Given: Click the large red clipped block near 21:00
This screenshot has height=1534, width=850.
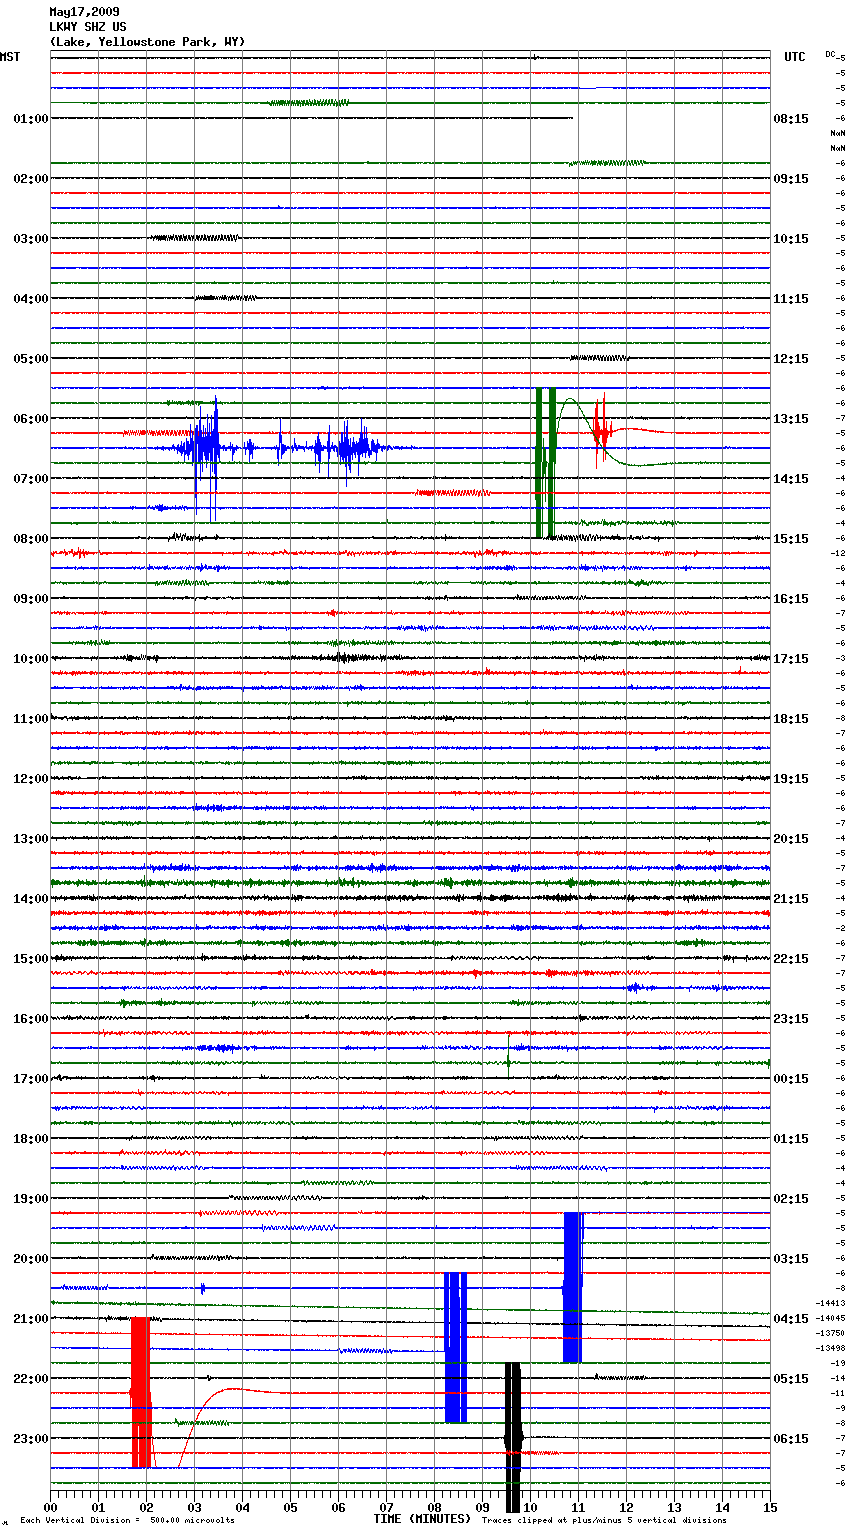Looking at the screenshot, I should pos(140,1392).
